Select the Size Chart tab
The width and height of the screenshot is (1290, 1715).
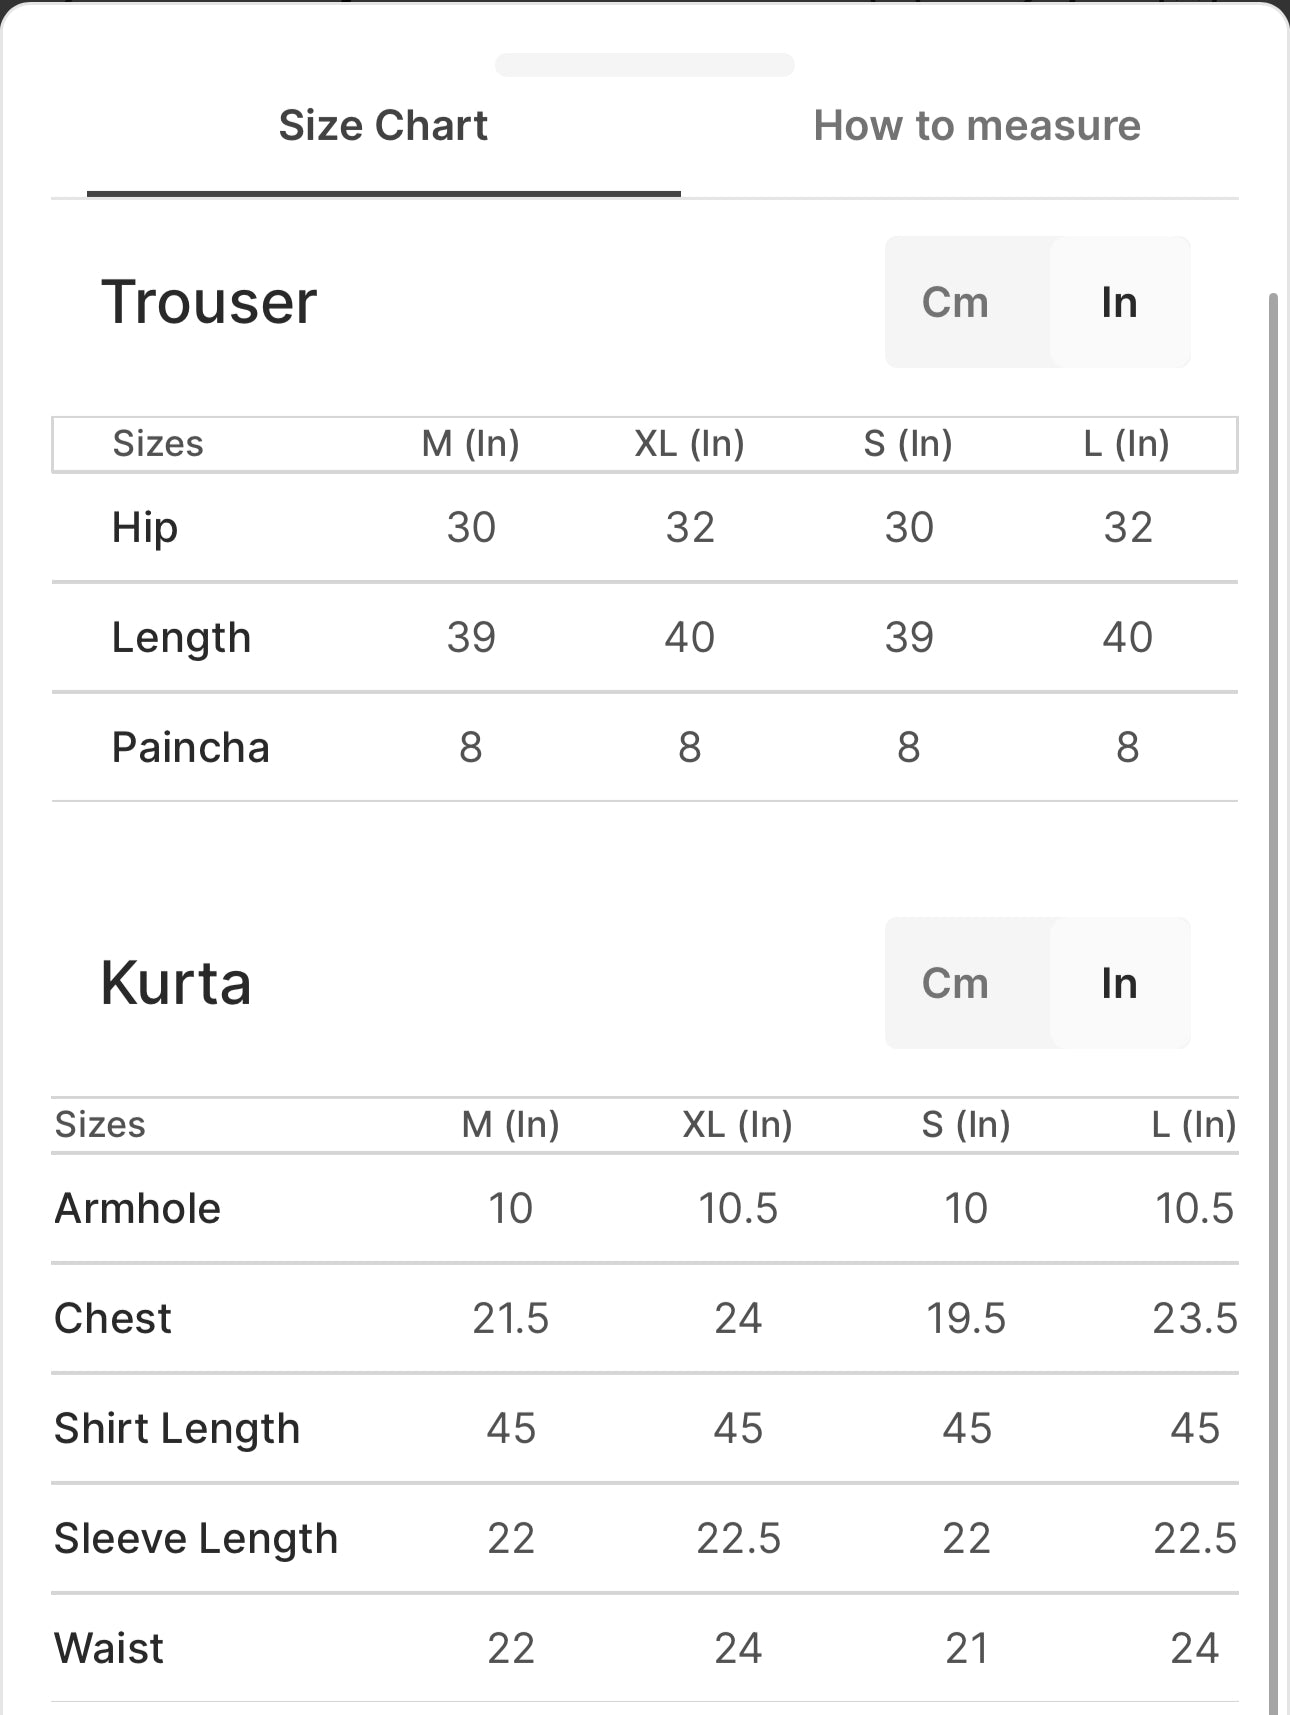click(383, 126)
